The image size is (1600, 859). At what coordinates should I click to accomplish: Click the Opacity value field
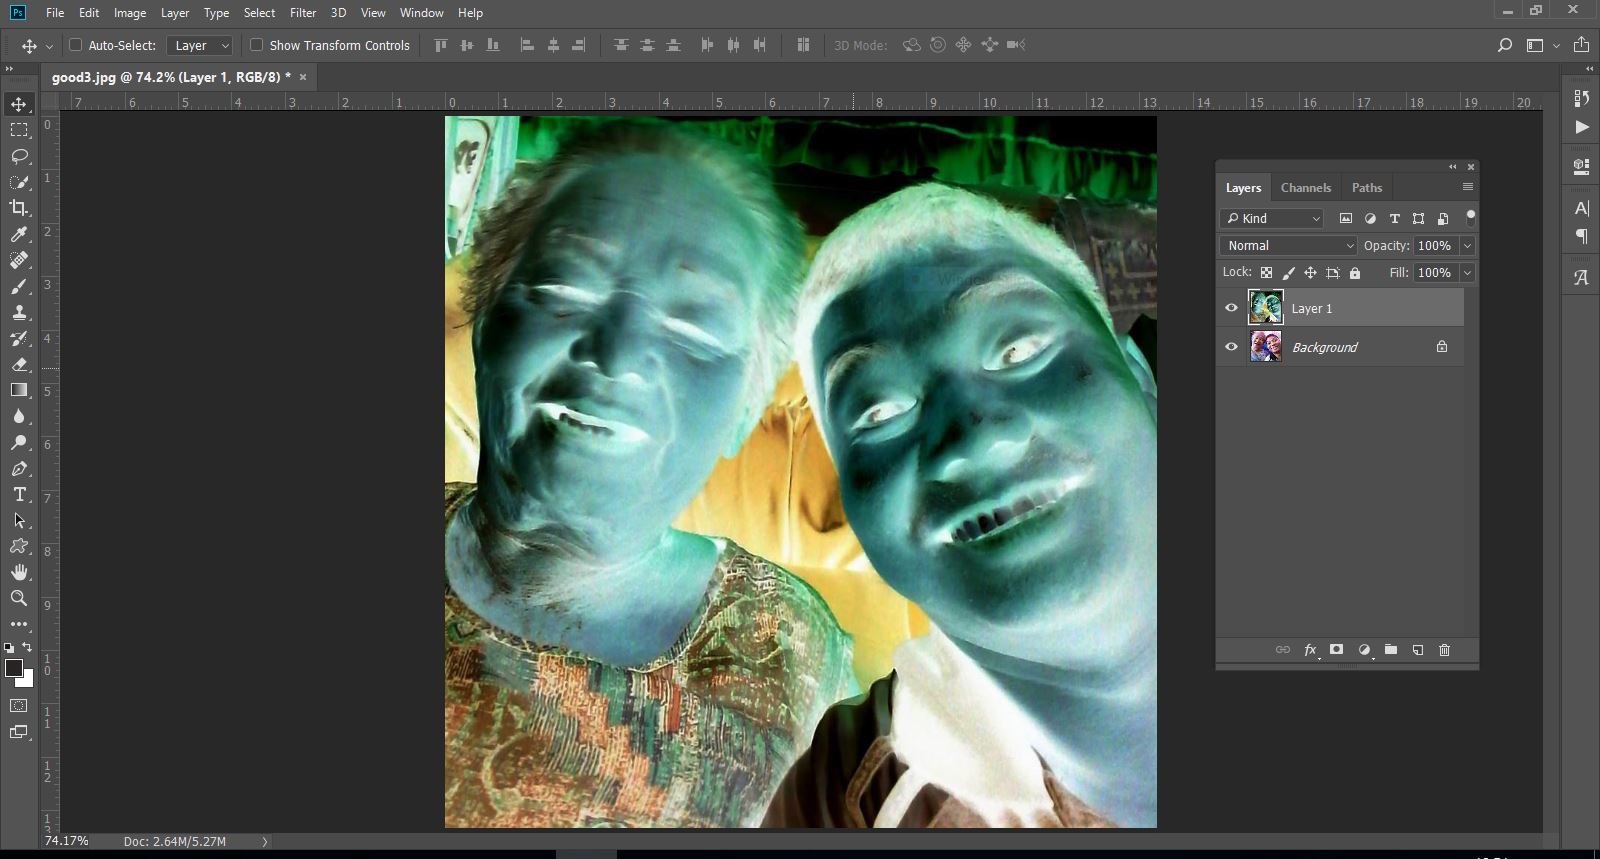[1436, 246]
